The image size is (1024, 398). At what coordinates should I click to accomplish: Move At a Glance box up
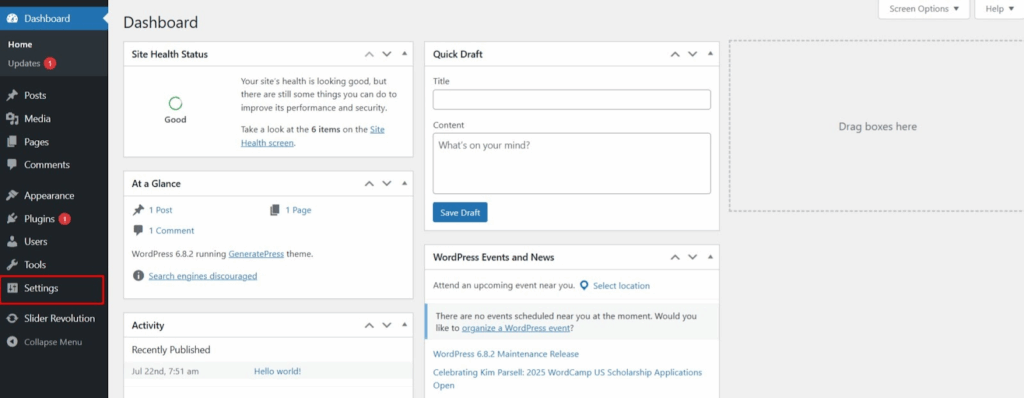click(x=370, y=184)
